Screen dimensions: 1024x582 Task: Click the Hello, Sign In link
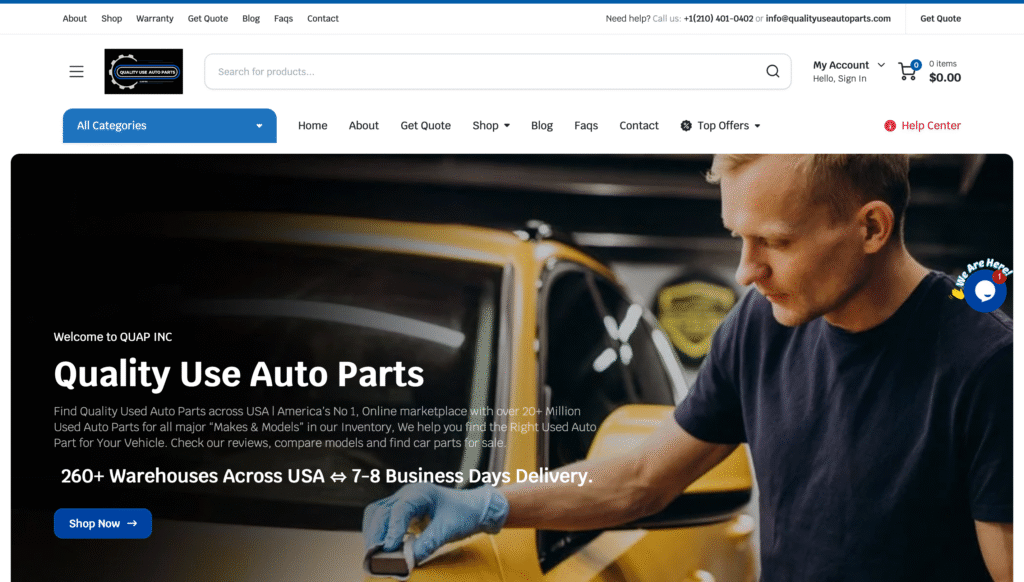point(840,78)
